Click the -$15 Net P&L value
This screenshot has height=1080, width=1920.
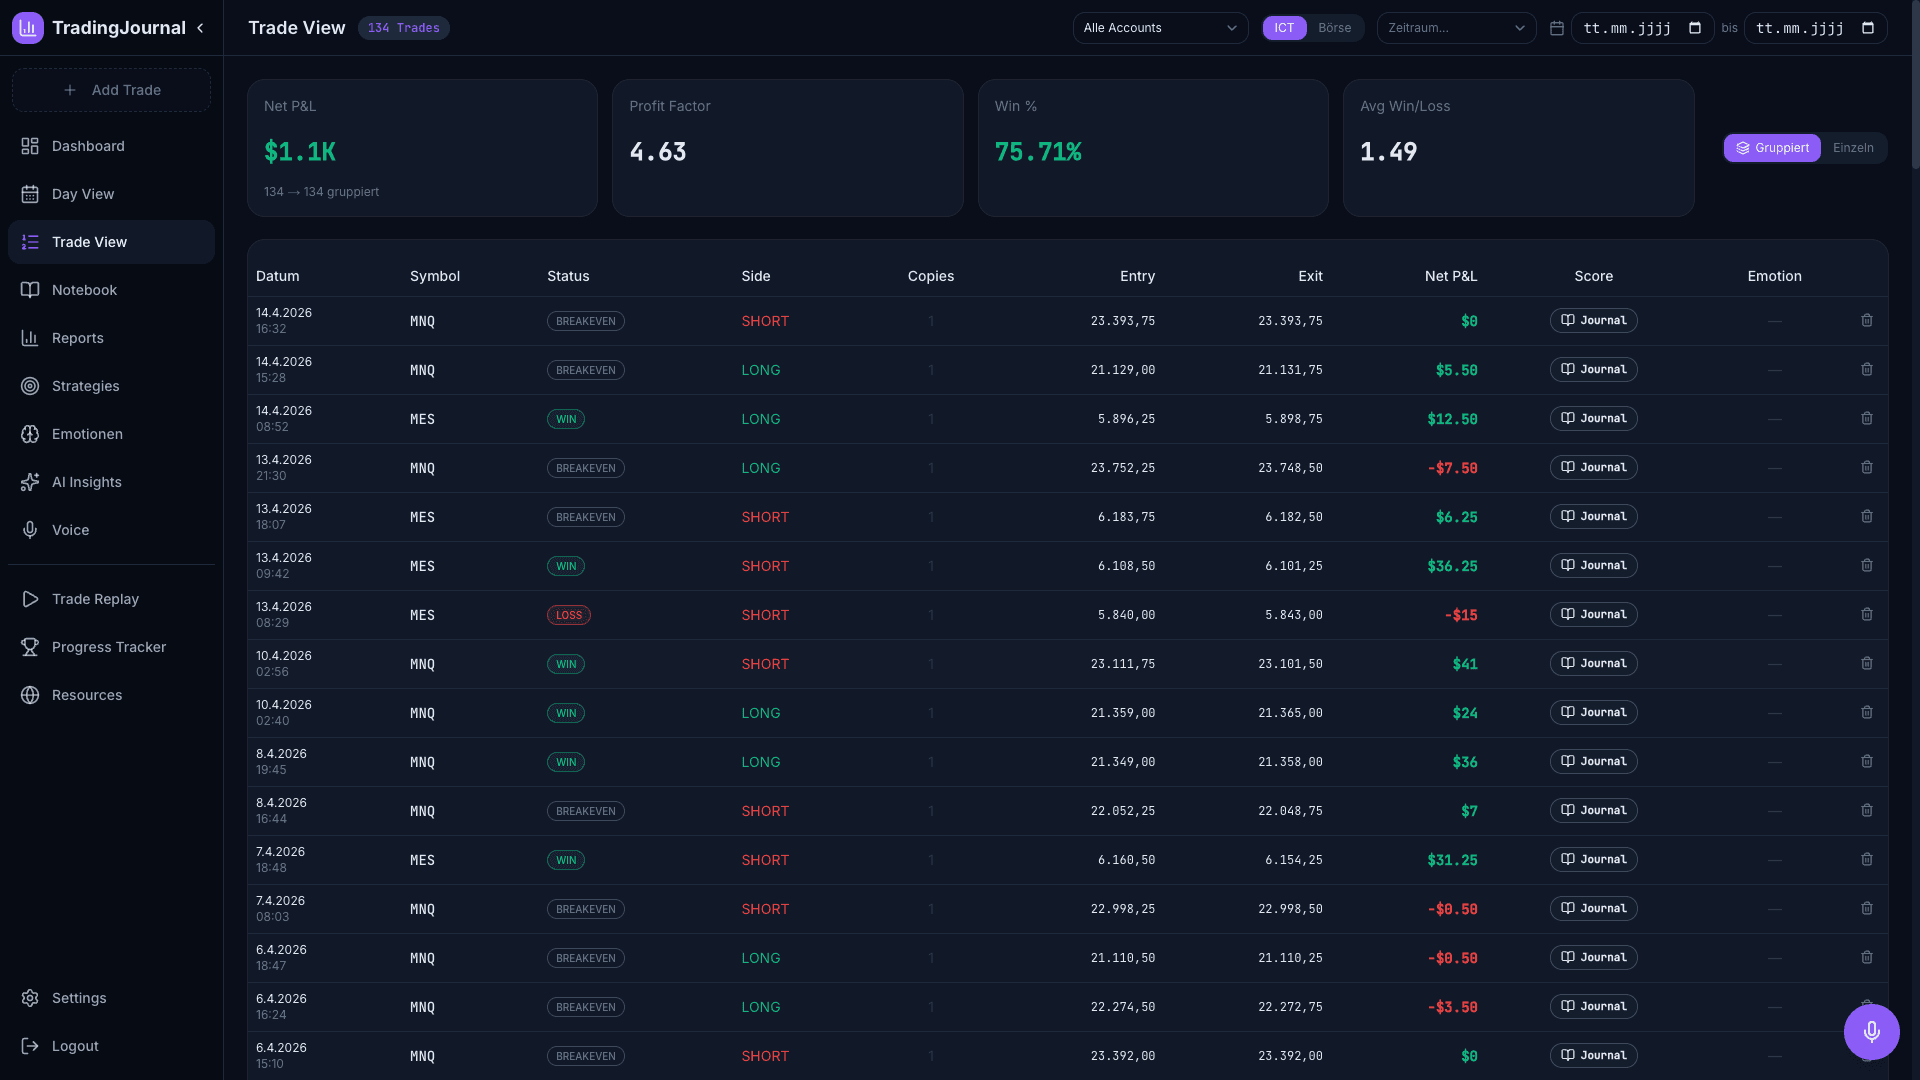[x=1461, y=615]
